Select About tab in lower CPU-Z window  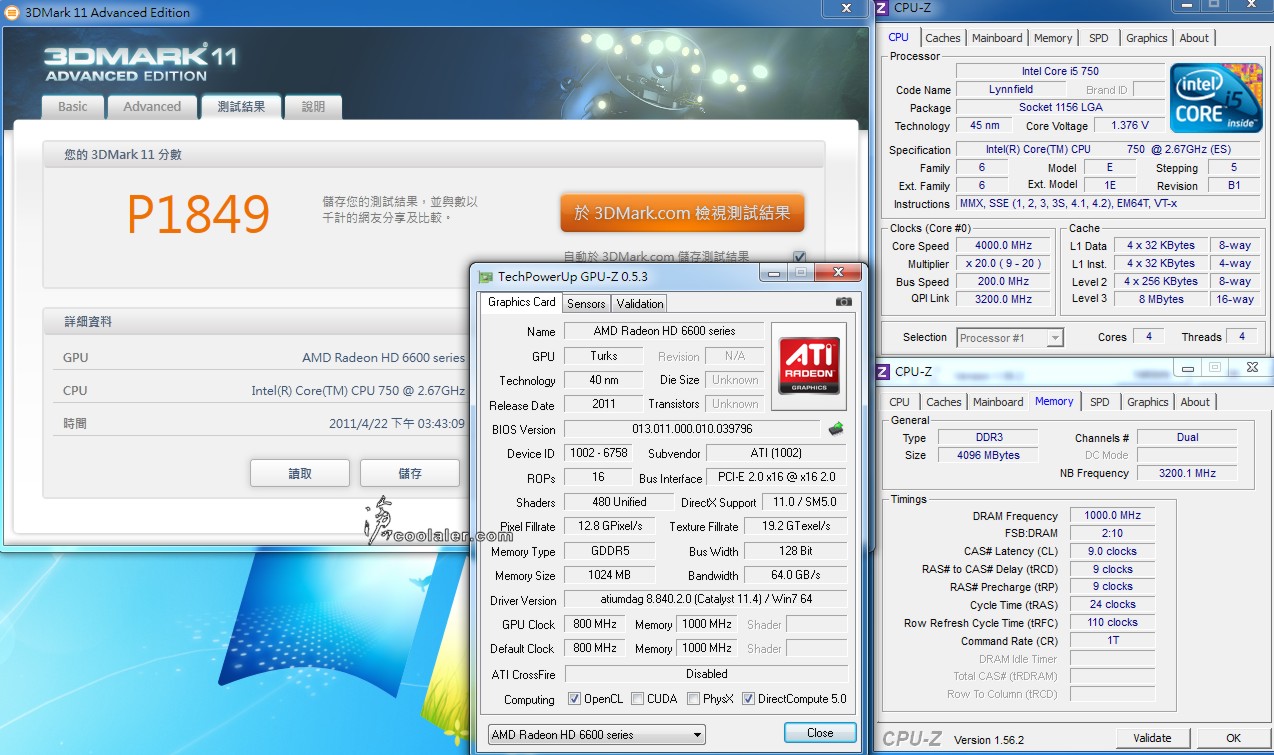click(x=1195, y=402)
